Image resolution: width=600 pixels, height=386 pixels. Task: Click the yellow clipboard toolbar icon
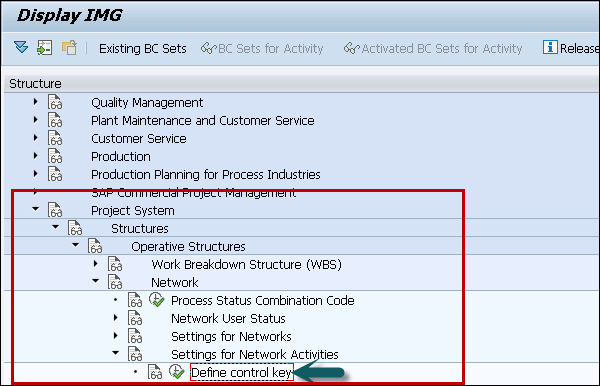tap(69, 48)
